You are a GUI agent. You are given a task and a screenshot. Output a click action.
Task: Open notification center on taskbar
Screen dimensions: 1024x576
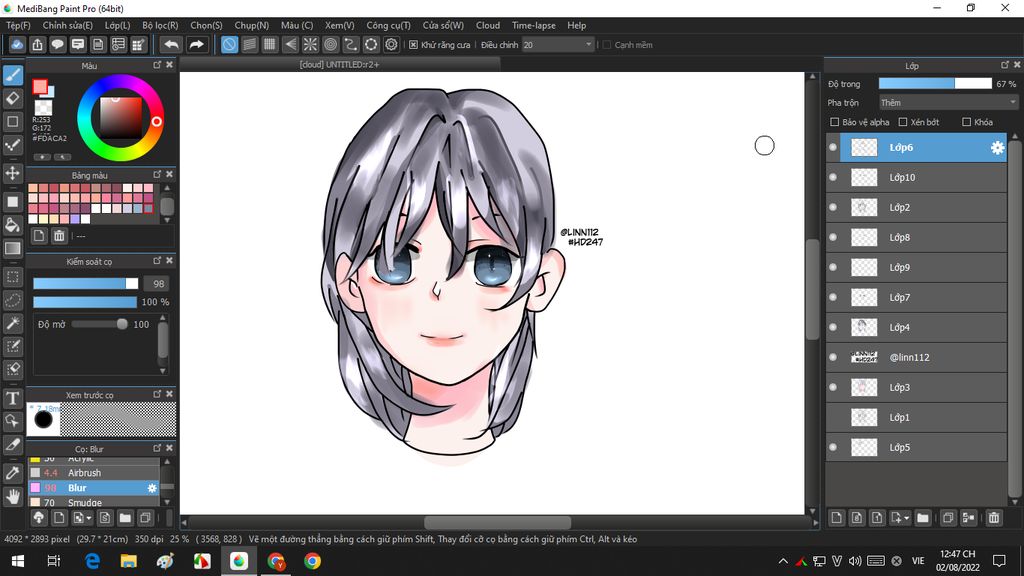999,561
